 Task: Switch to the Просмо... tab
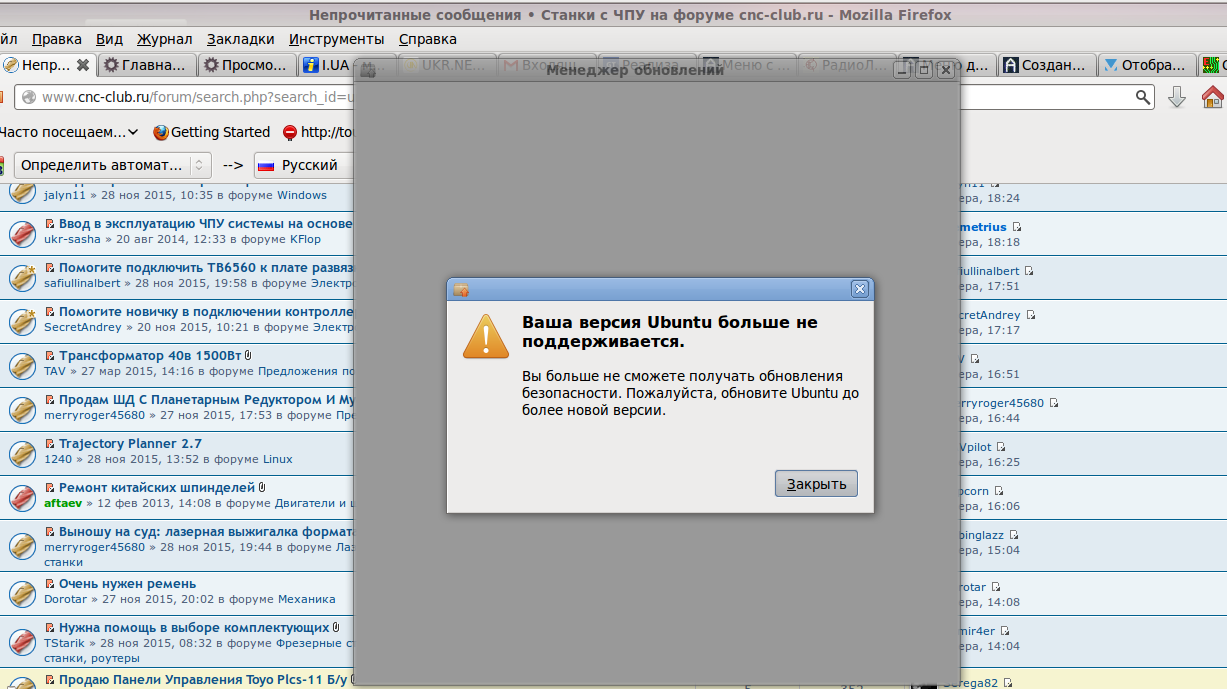pos(246,65)
